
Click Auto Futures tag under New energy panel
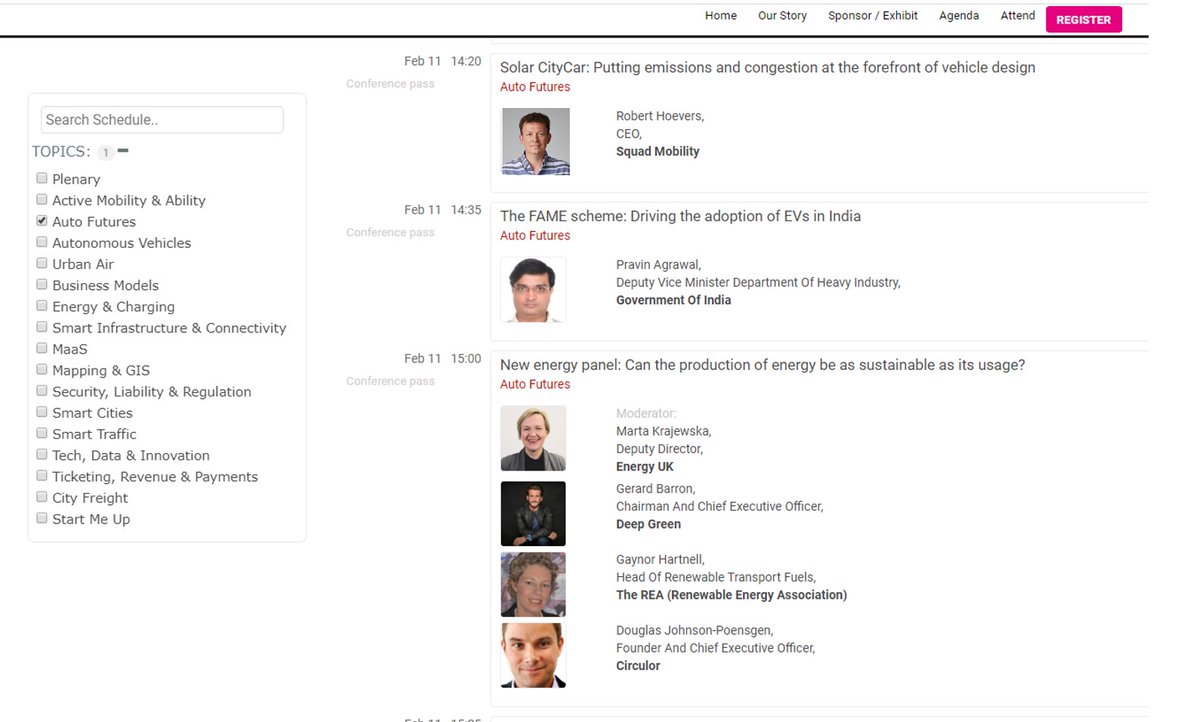tap(535, 385)
